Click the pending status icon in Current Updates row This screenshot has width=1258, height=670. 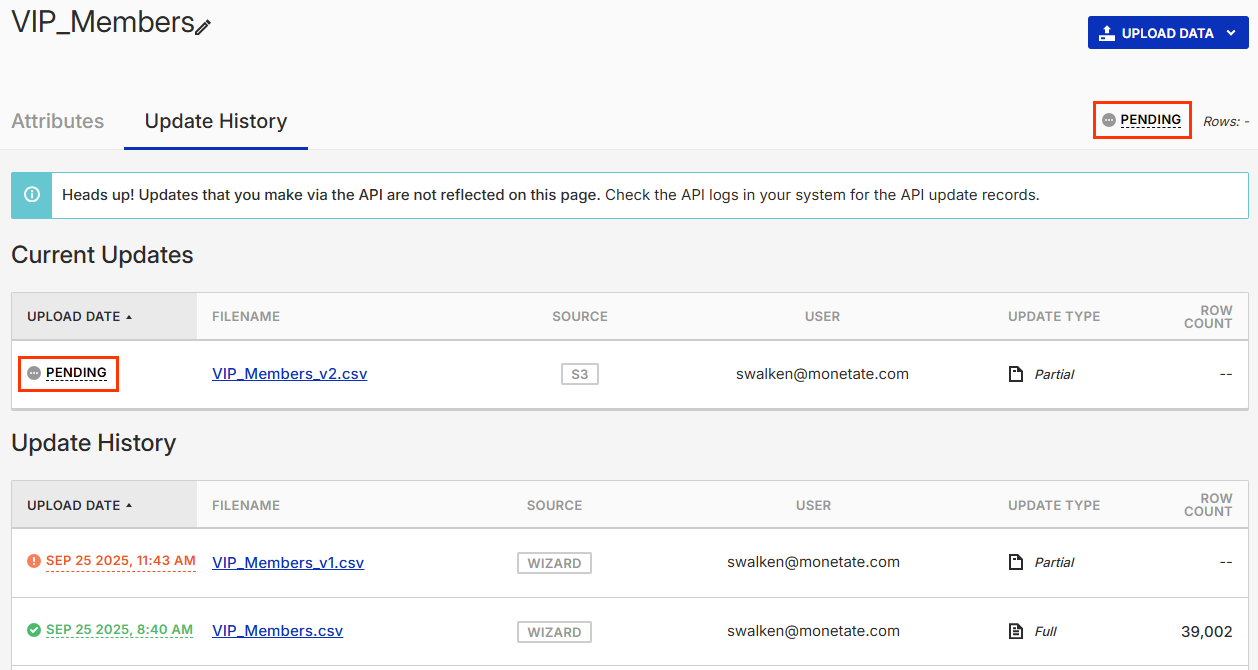(x=34, y=373)
